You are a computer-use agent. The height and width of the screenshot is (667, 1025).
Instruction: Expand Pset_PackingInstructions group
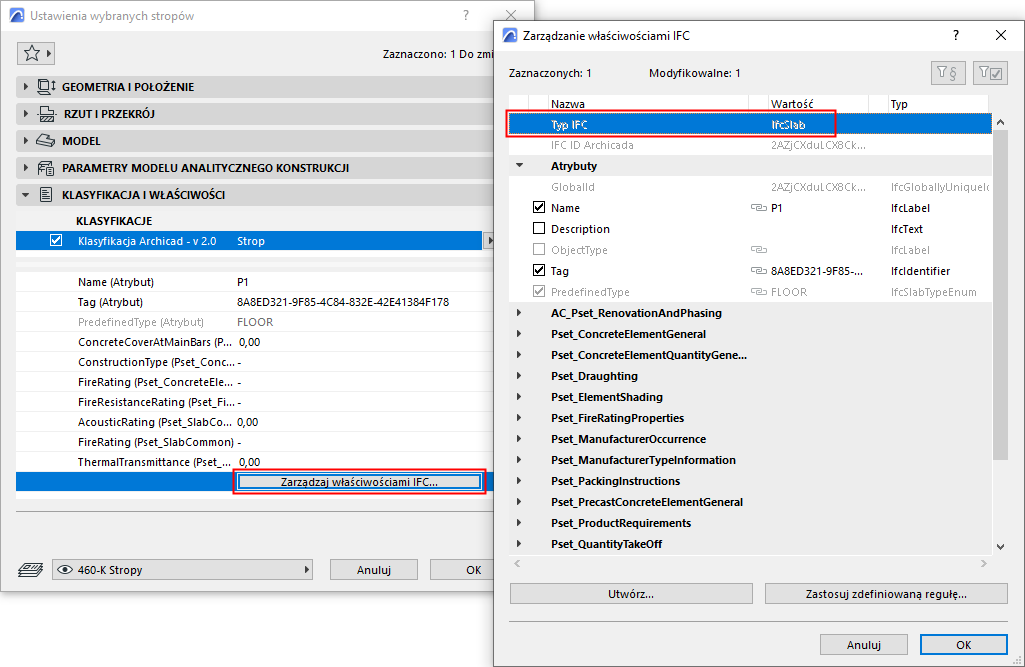click(519, 480)
